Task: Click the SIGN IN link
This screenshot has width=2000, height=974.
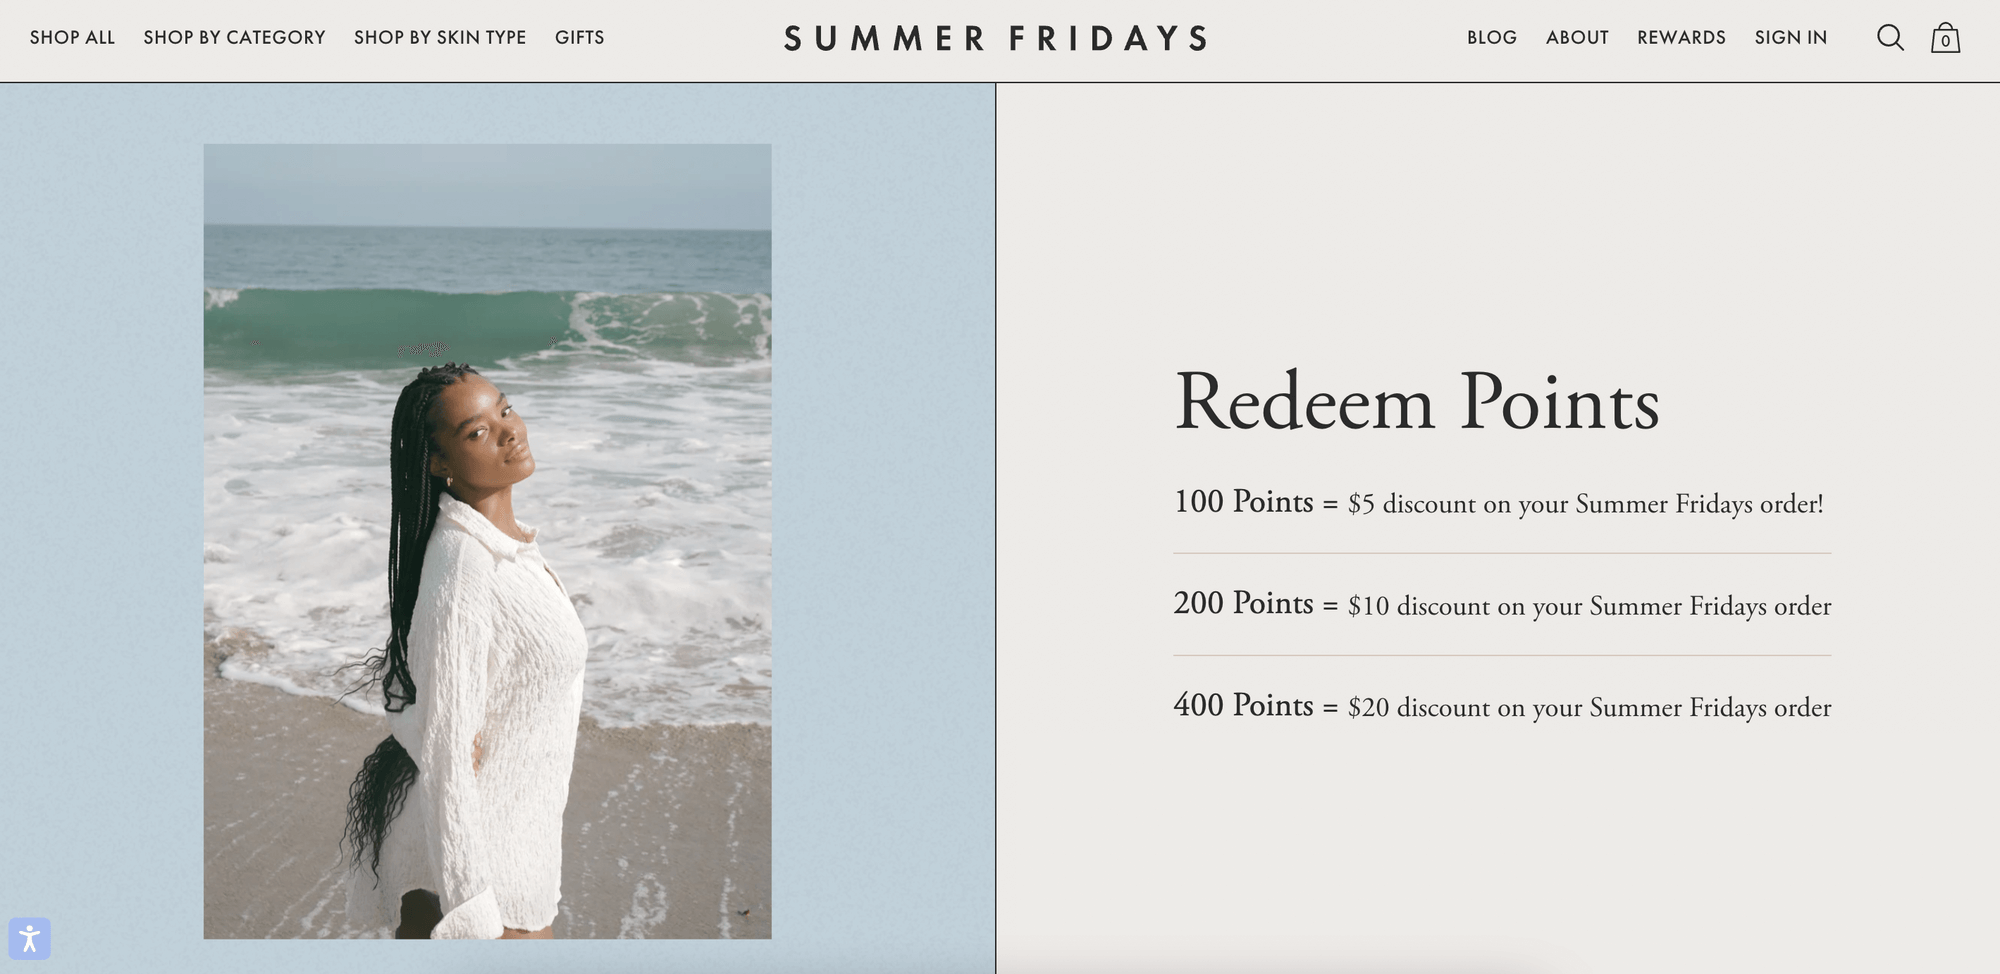Action: [x=1790, y=37]
